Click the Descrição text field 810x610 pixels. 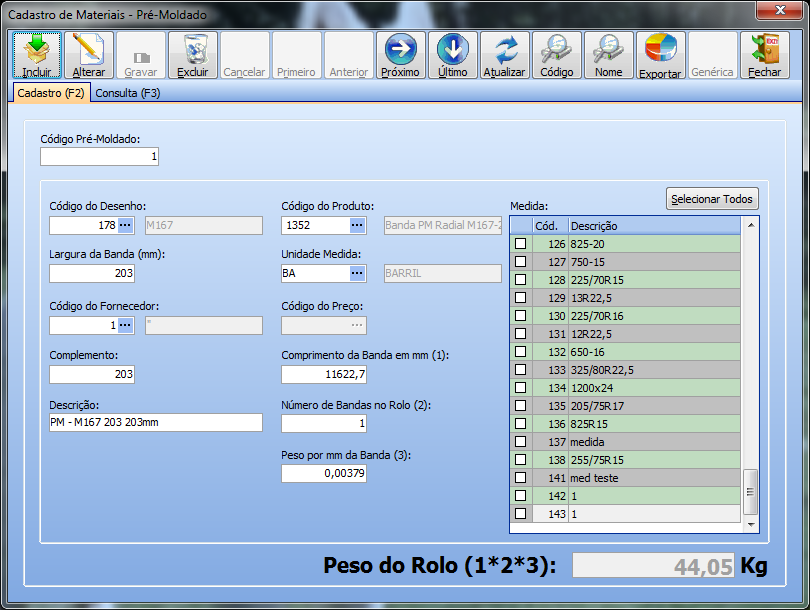155,423
